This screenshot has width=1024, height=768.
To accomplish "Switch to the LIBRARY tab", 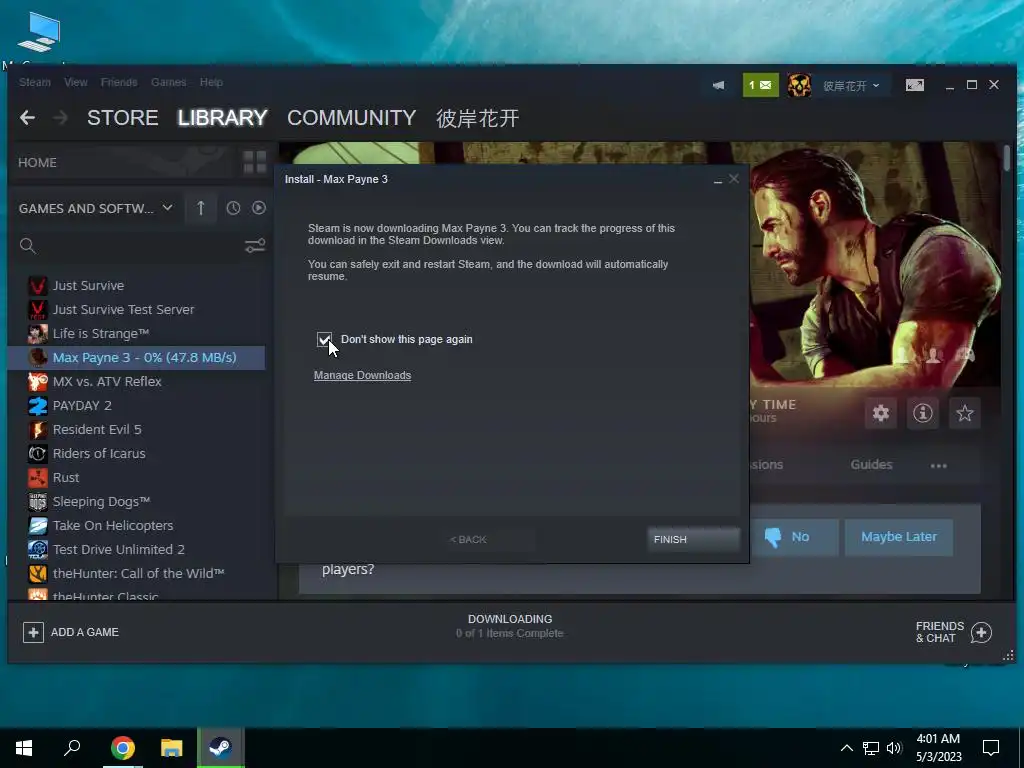I will [x=222, y=118].
